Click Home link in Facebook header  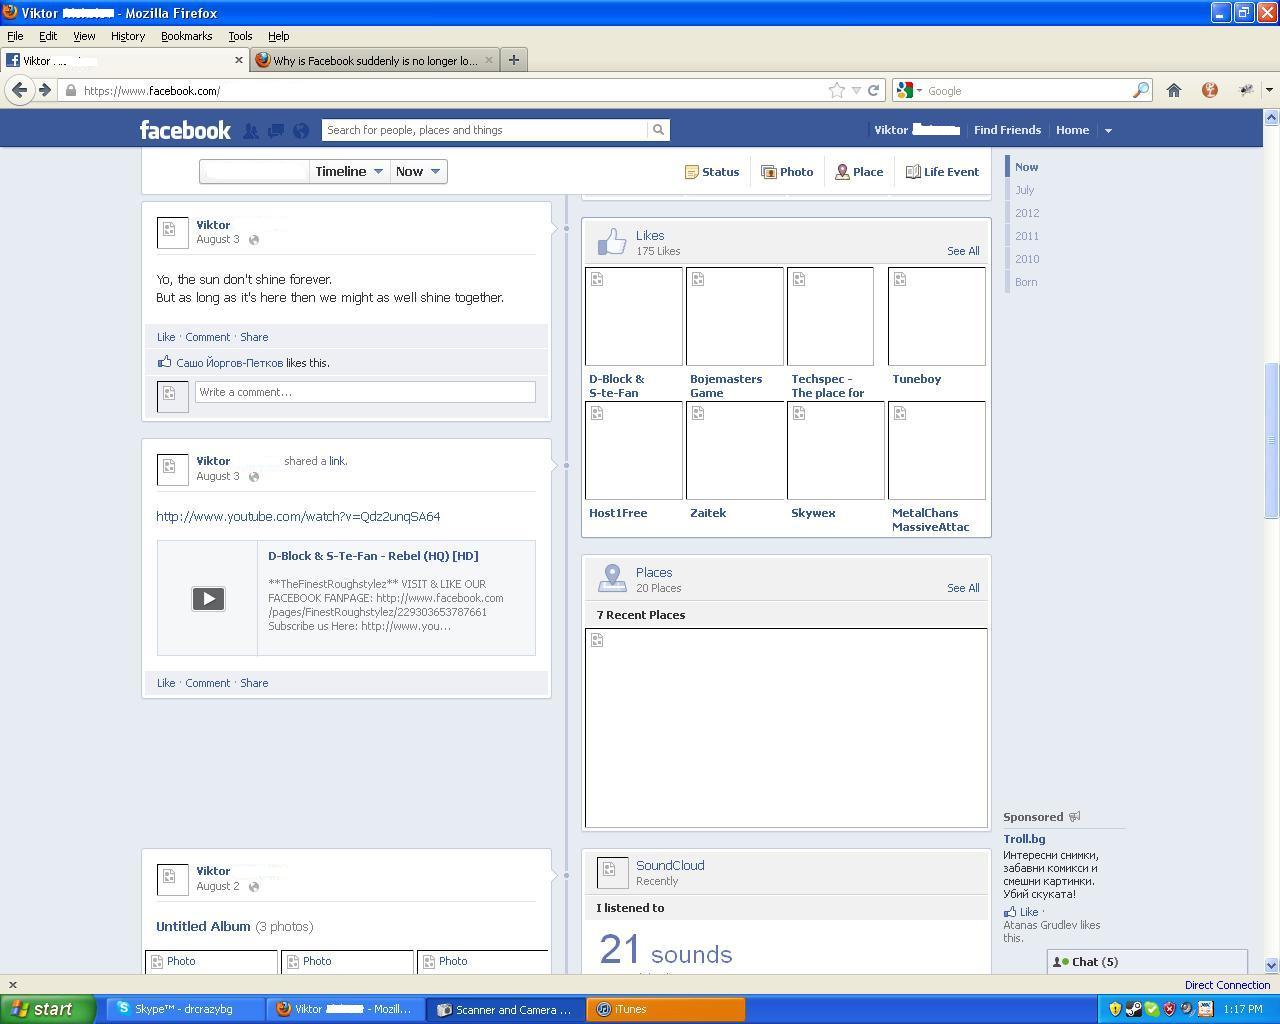pyautogui.click(x=1072, y=130)
